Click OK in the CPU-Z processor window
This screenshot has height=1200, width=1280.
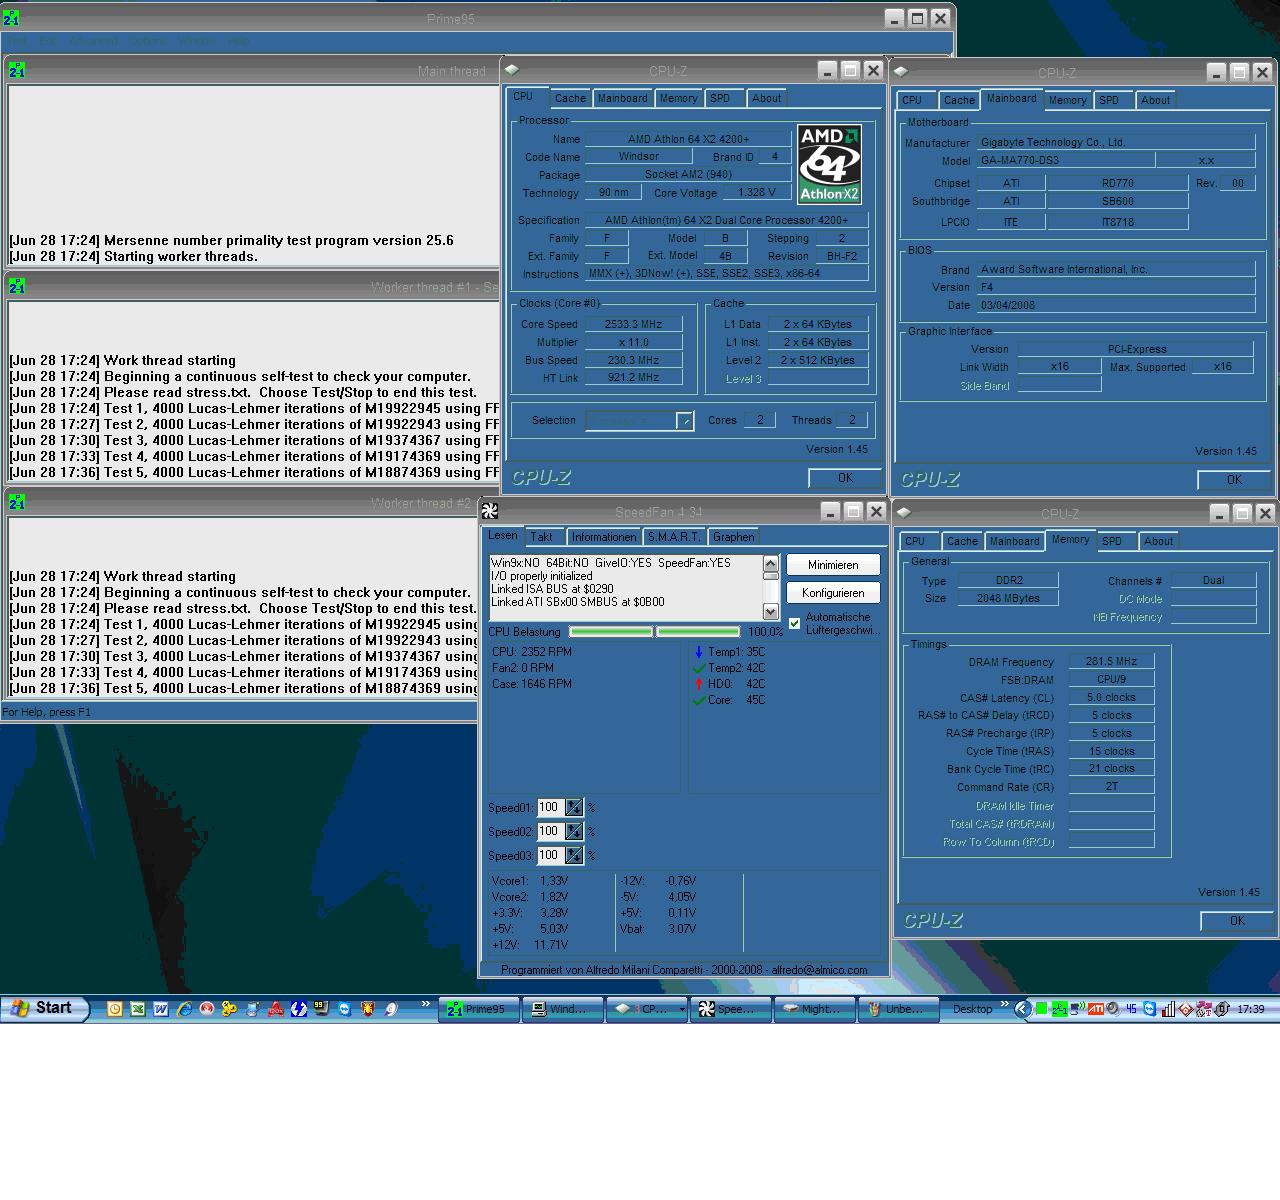click(x=845, y=478)
